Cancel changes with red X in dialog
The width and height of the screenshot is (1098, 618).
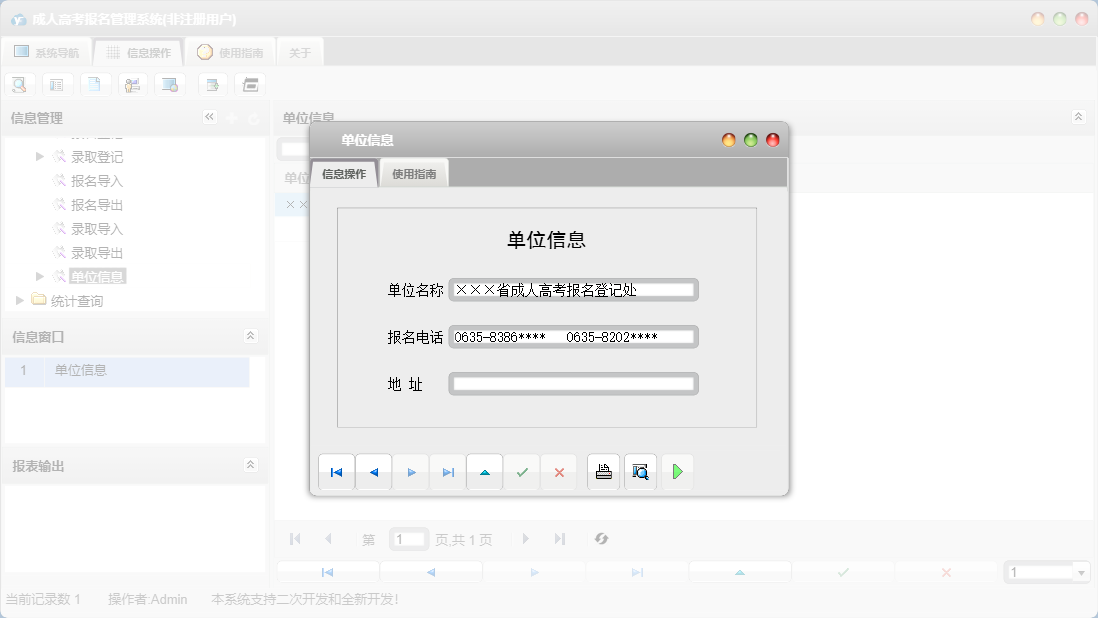pyautogui.click(x=560, y=472)
